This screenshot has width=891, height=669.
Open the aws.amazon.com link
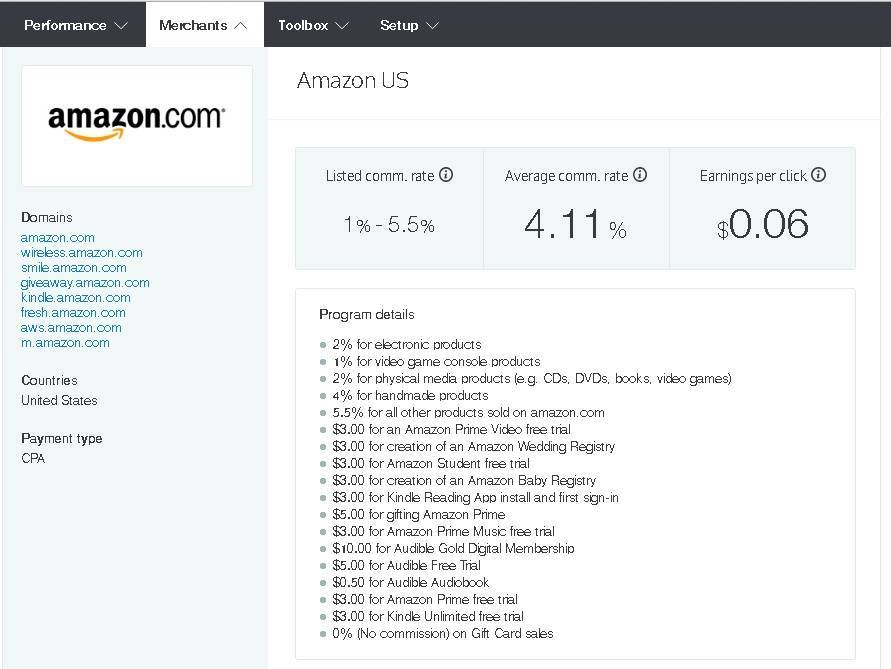(71, 328)
